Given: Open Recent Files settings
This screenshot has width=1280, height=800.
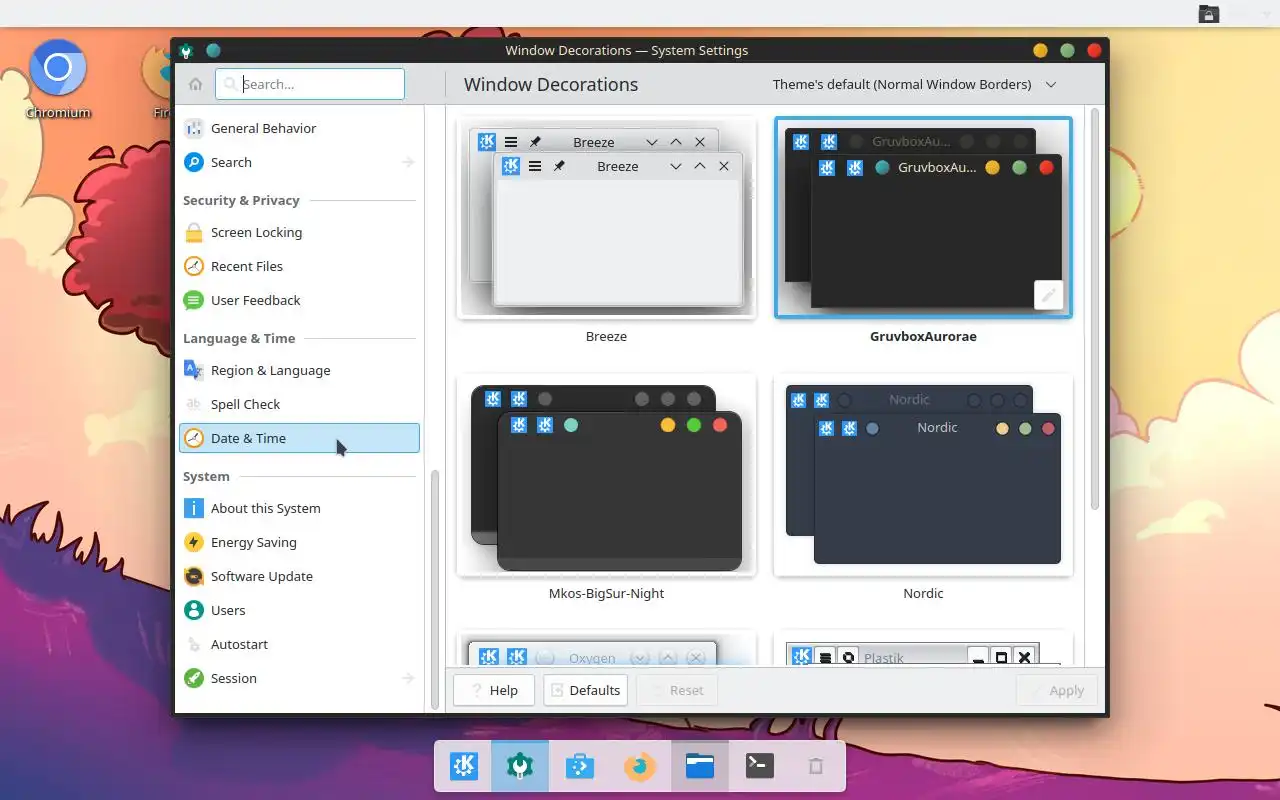Looking at the screenshot, I should pyautogui.click(x=299, y=266).
